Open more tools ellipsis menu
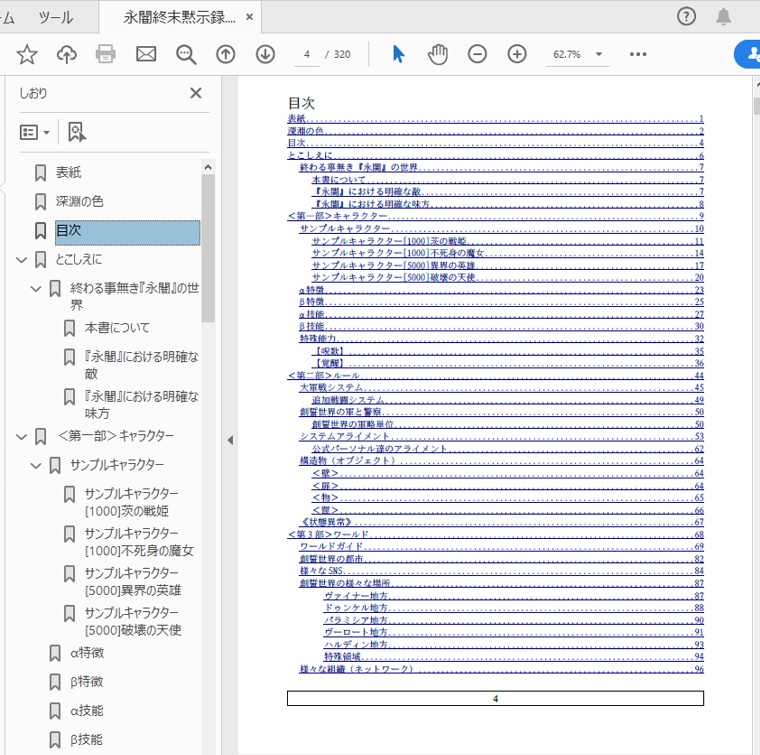The image size is (760, 755). (x=638, y=54)
